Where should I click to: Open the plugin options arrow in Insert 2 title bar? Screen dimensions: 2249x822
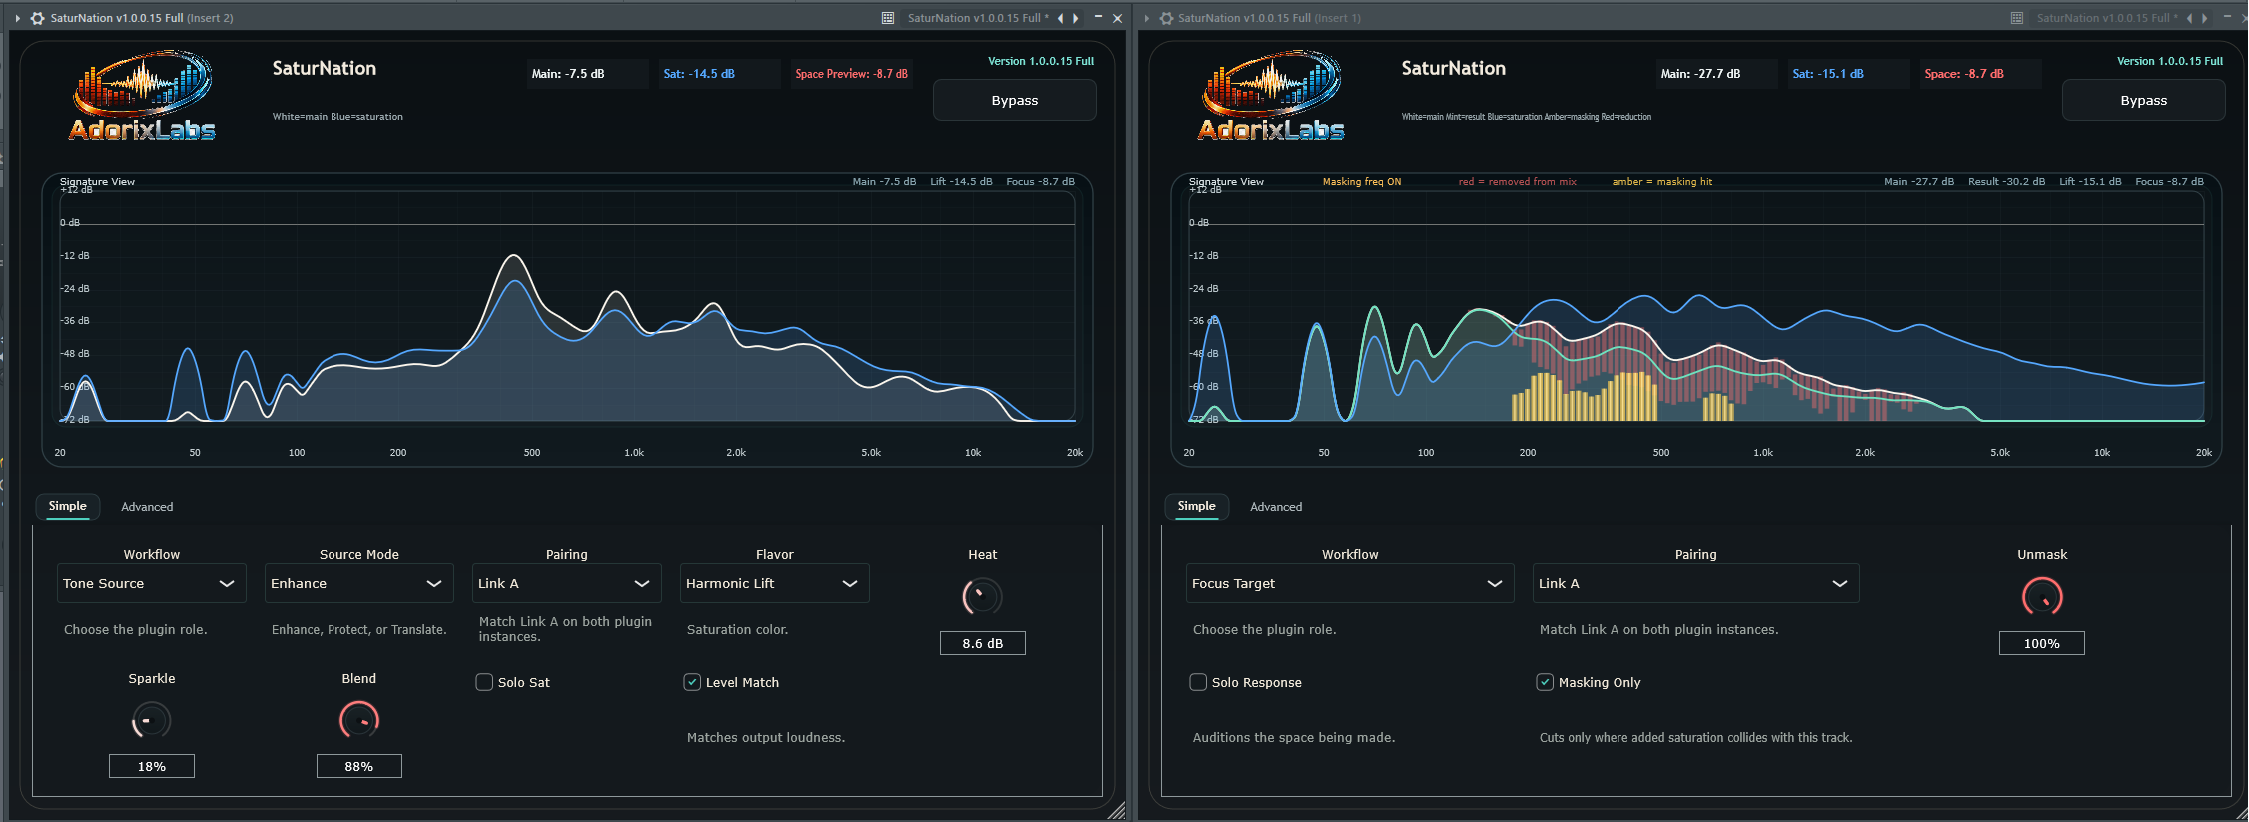click(x=18, y=18)
